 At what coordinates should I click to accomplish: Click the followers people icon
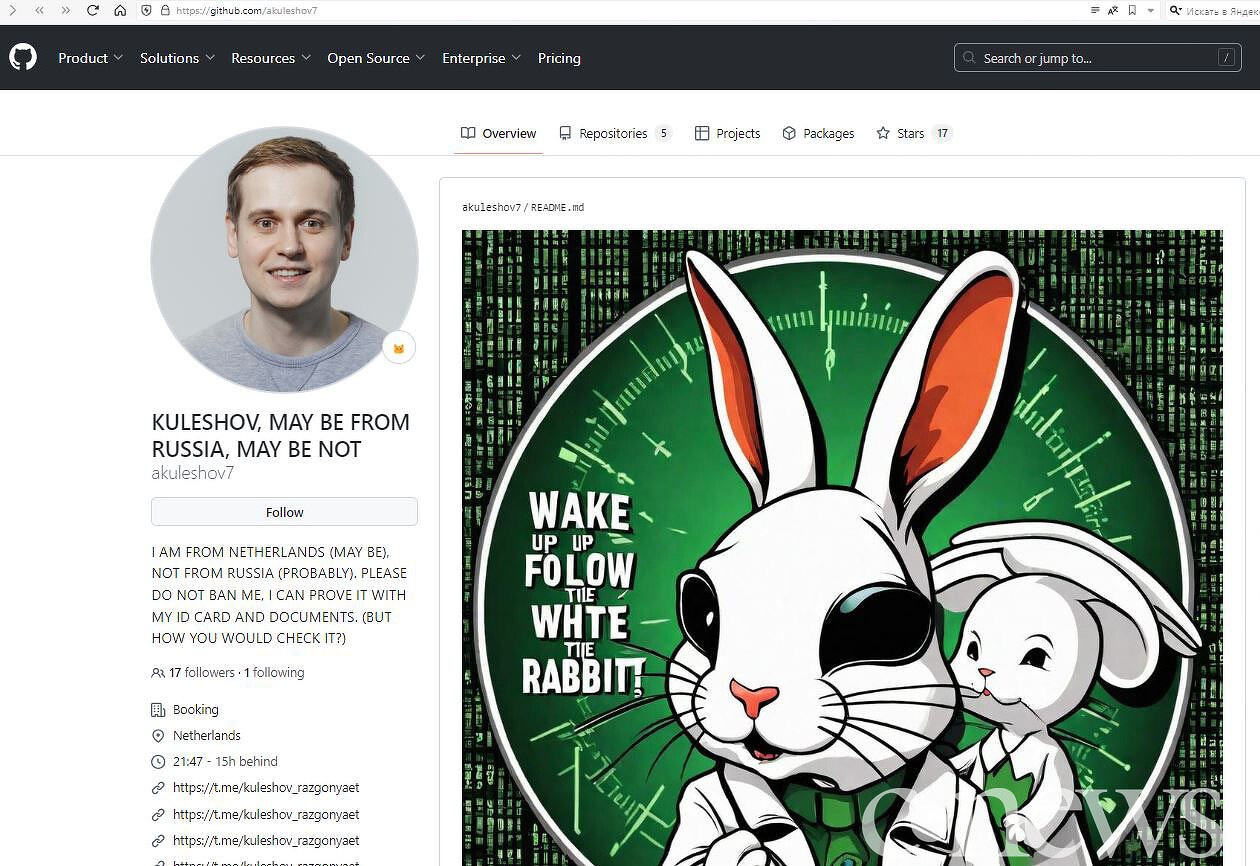(x=158, y=673)
